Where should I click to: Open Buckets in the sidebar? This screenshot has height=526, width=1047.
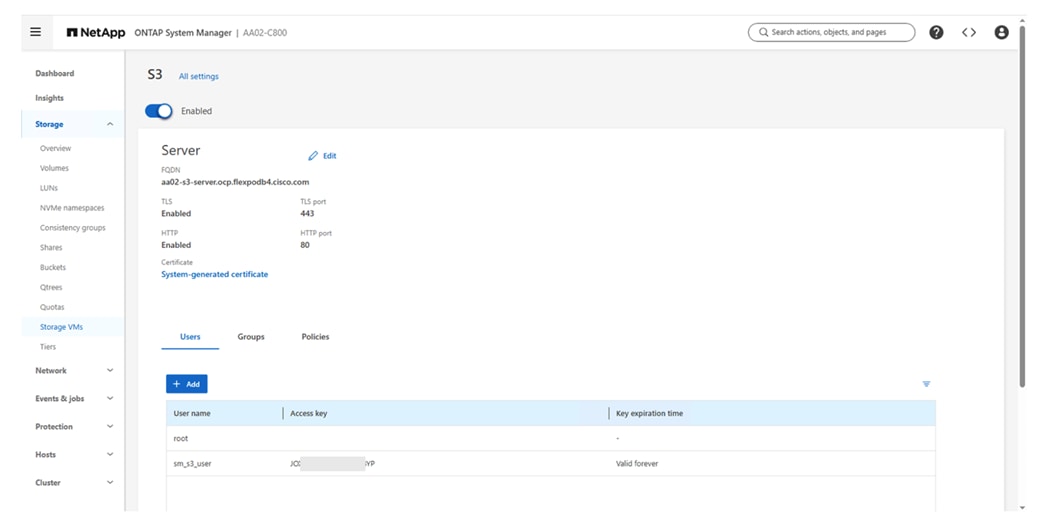53,268
